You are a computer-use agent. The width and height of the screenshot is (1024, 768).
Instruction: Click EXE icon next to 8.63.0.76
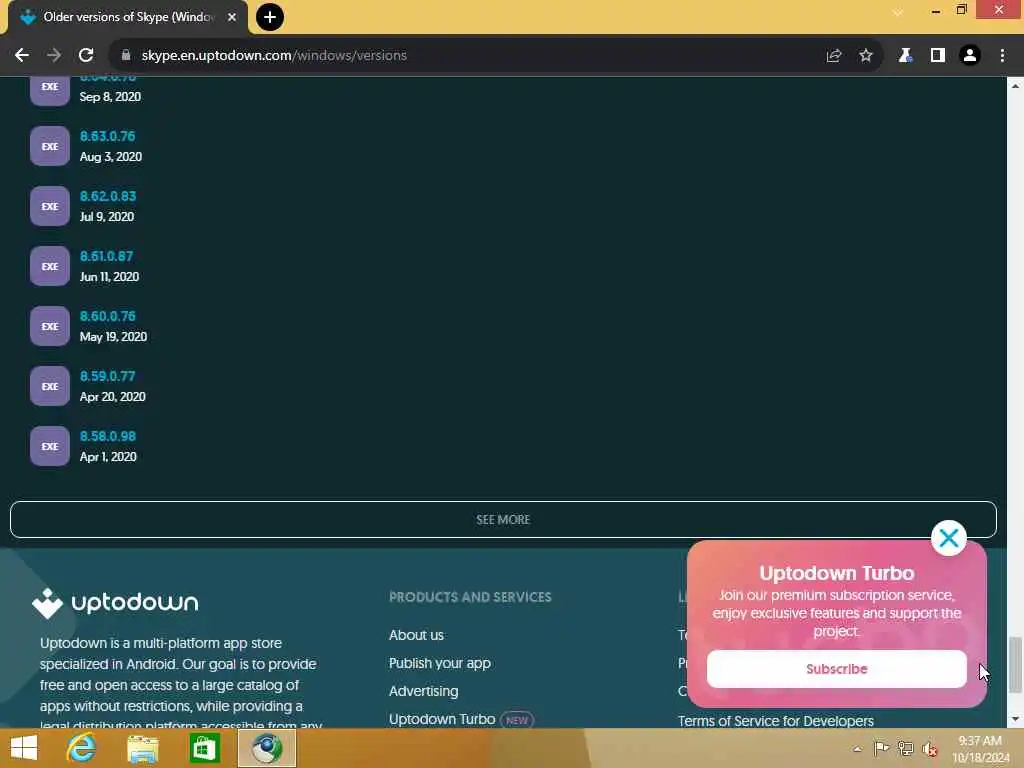click(50, 146)
